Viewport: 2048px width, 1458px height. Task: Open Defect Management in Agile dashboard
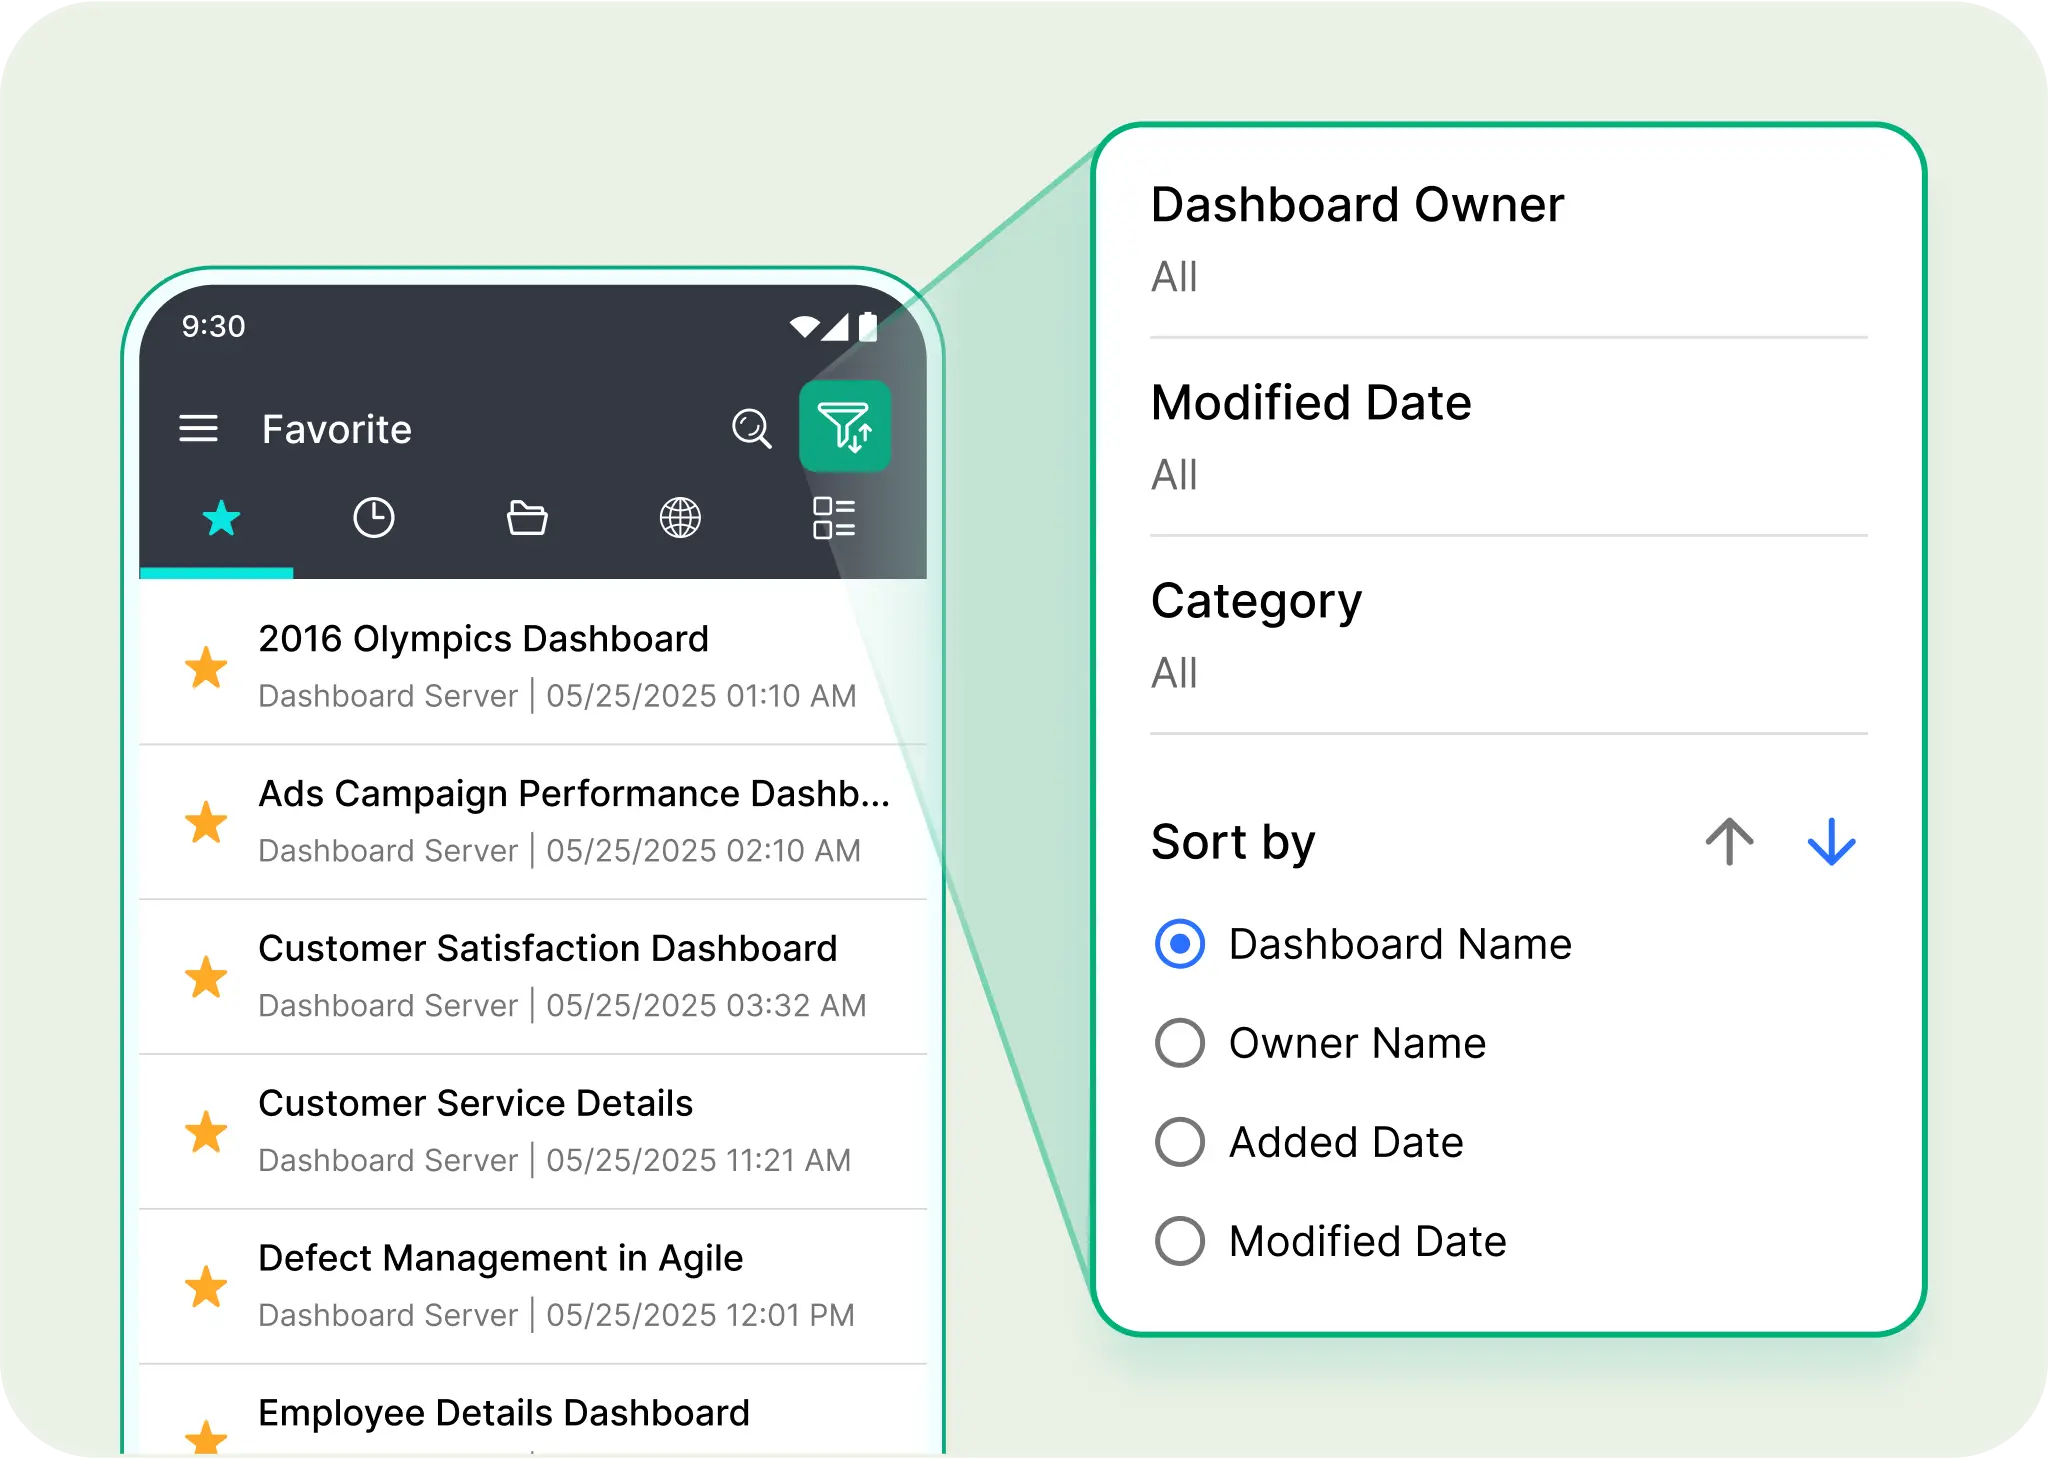coord(500,1258)
